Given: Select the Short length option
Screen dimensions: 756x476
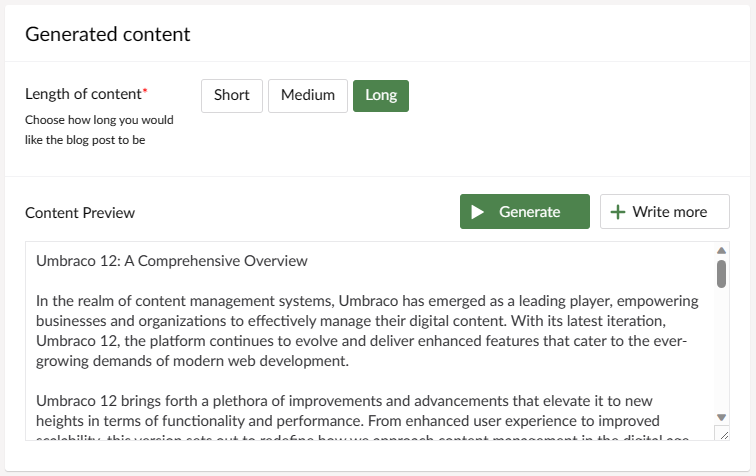Looking at the screenshot, I should pyautogui.click(x=232, y=95).
